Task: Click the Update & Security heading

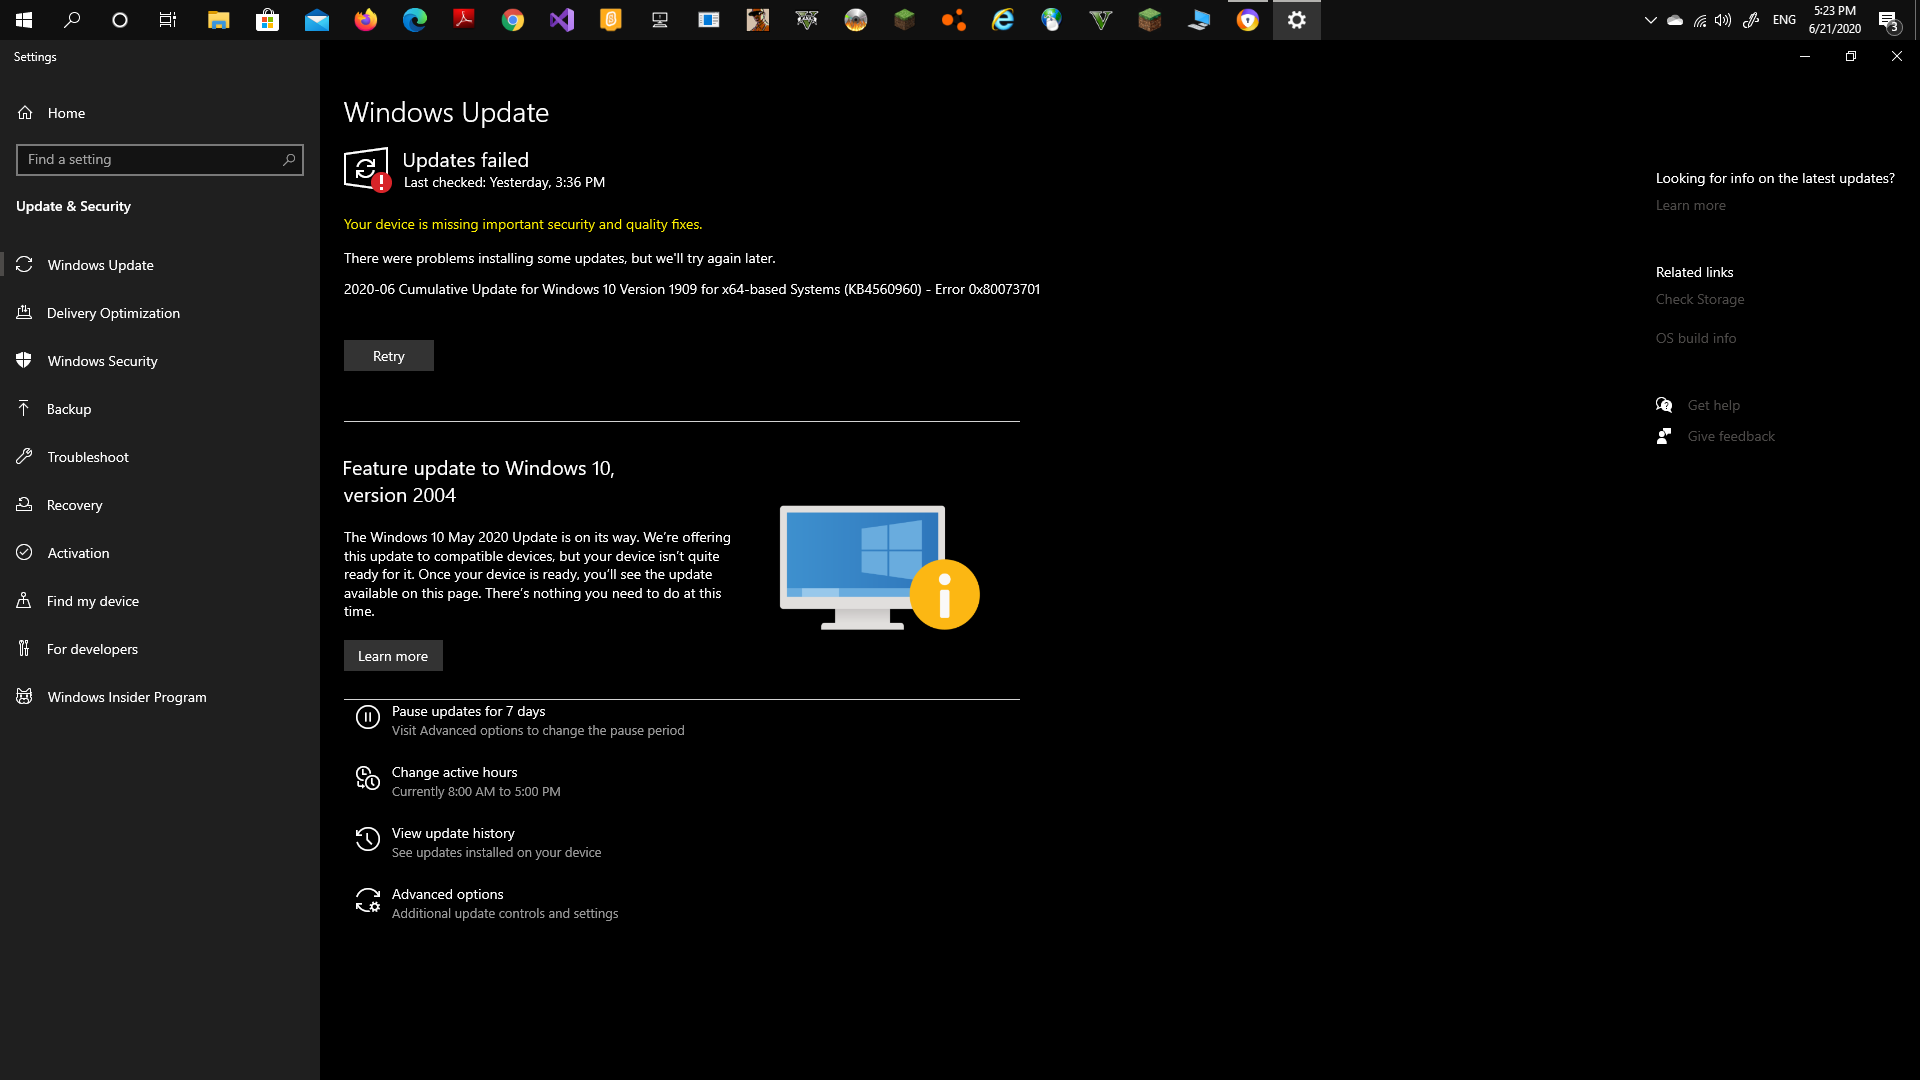Action: coord(73,206)
